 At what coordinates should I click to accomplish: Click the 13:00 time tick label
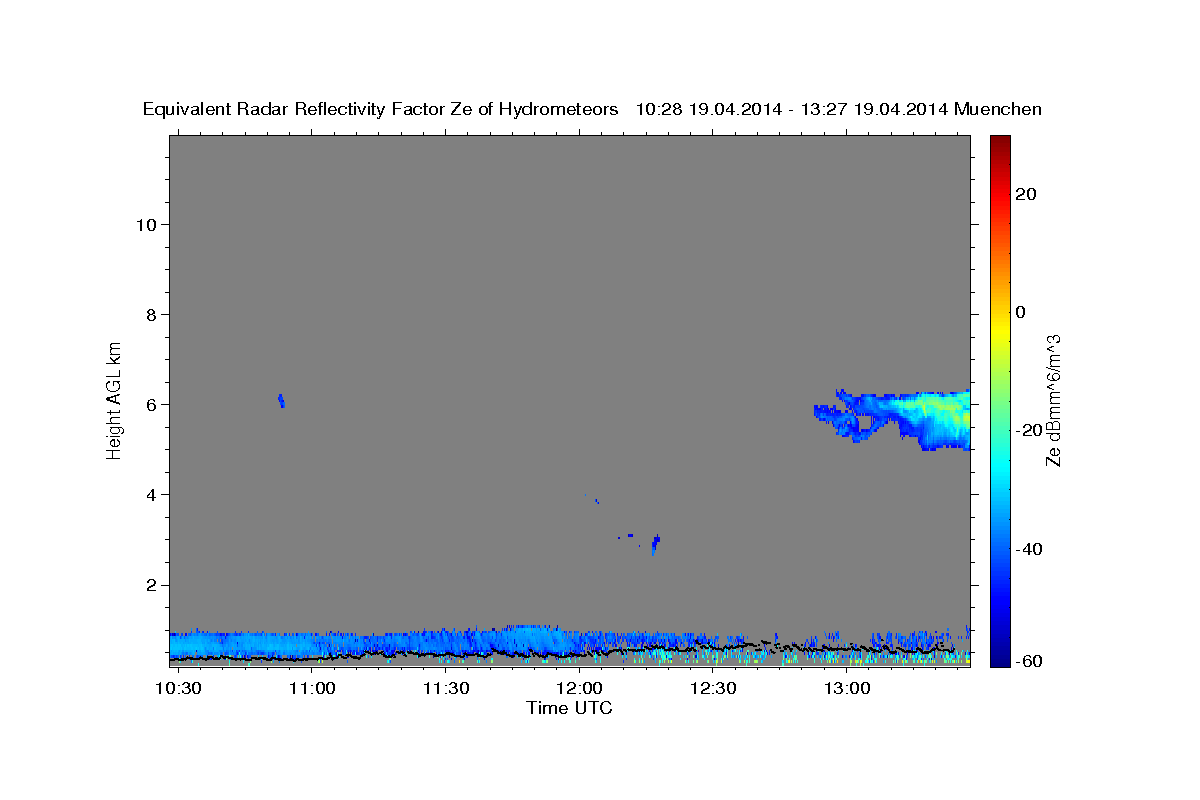click(x=847, y=688)
